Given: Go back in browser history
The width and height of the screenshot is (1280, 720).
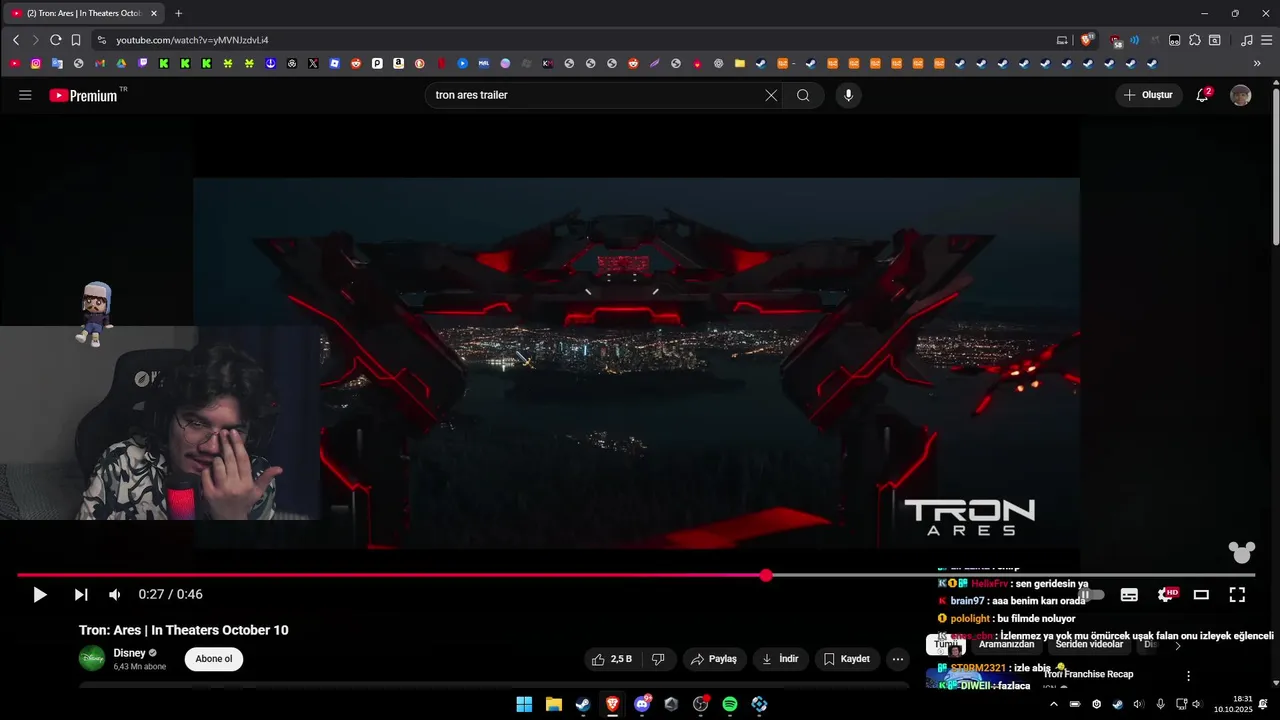Looking at the screenshot, I should tap(16, 40).
